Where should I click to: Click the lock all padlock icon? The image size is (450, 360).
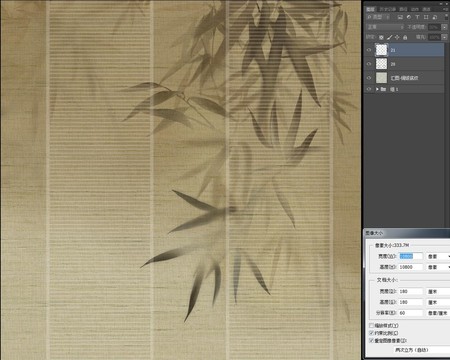tap(405, 37)
